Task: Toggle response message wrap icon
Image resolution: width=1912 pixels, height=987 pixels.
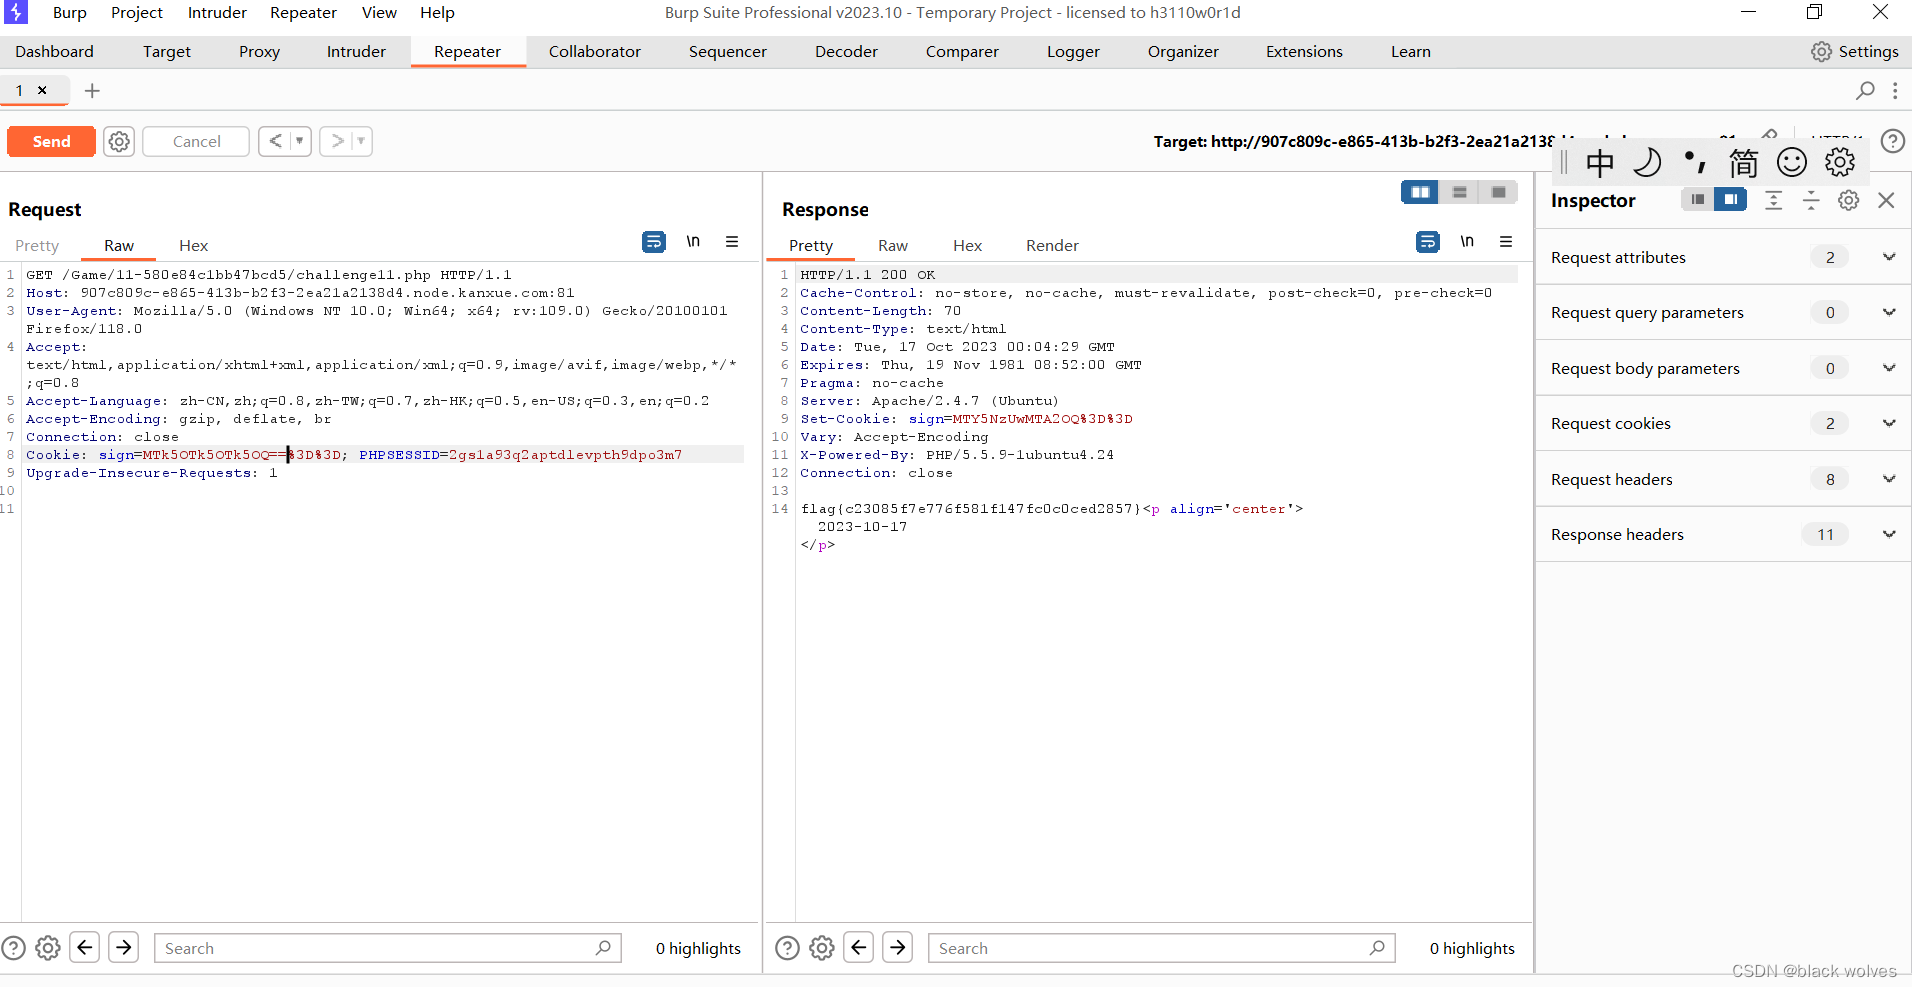Action: pos(1428,242)
